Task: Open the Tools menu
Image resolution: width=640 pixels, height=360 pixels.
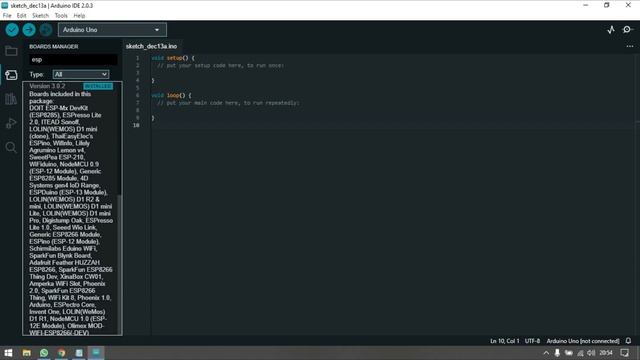Action: (61, 16)
